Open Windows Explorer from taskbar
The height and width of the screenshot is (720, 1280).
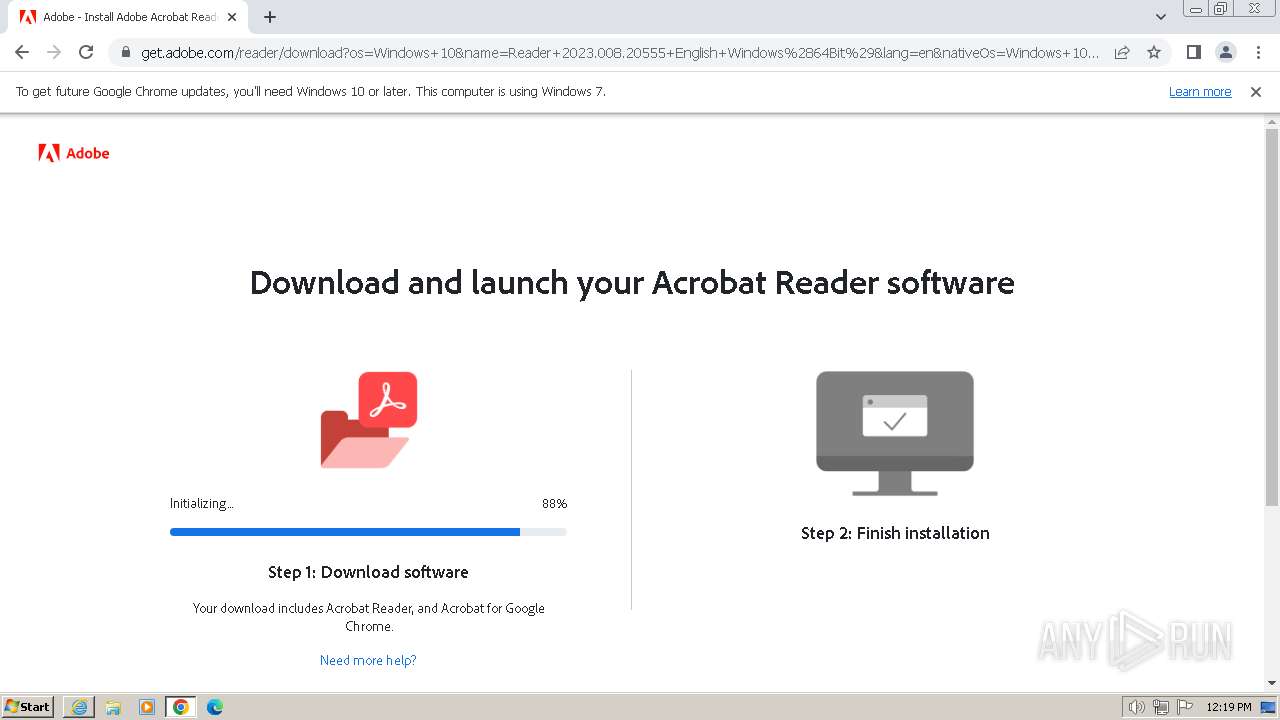pos(113,707)
